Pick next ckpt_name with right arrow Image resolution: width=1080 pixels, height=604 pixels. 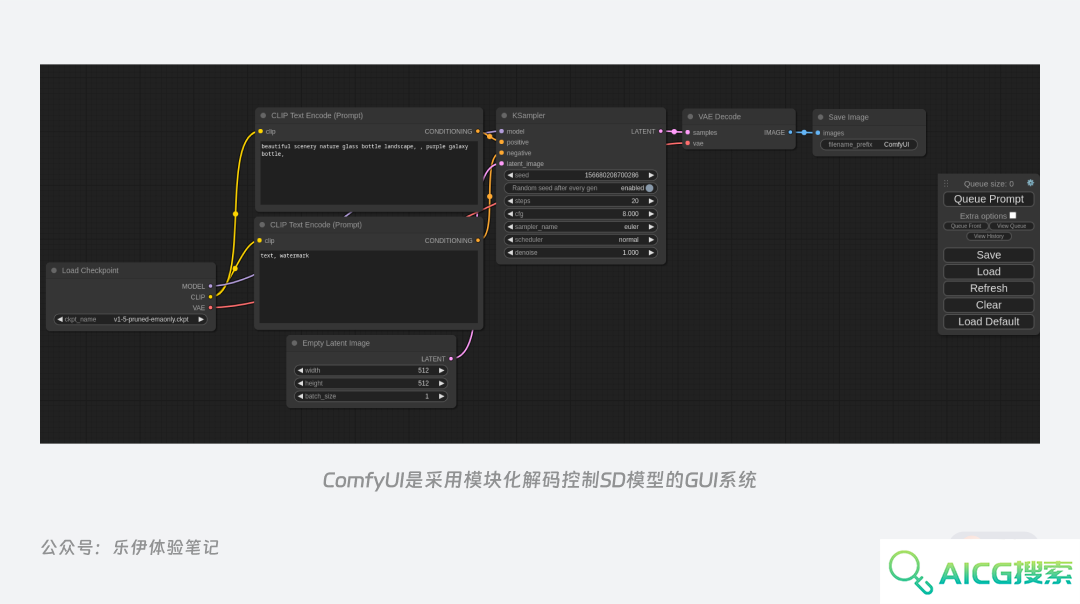[x=201, y=320]
